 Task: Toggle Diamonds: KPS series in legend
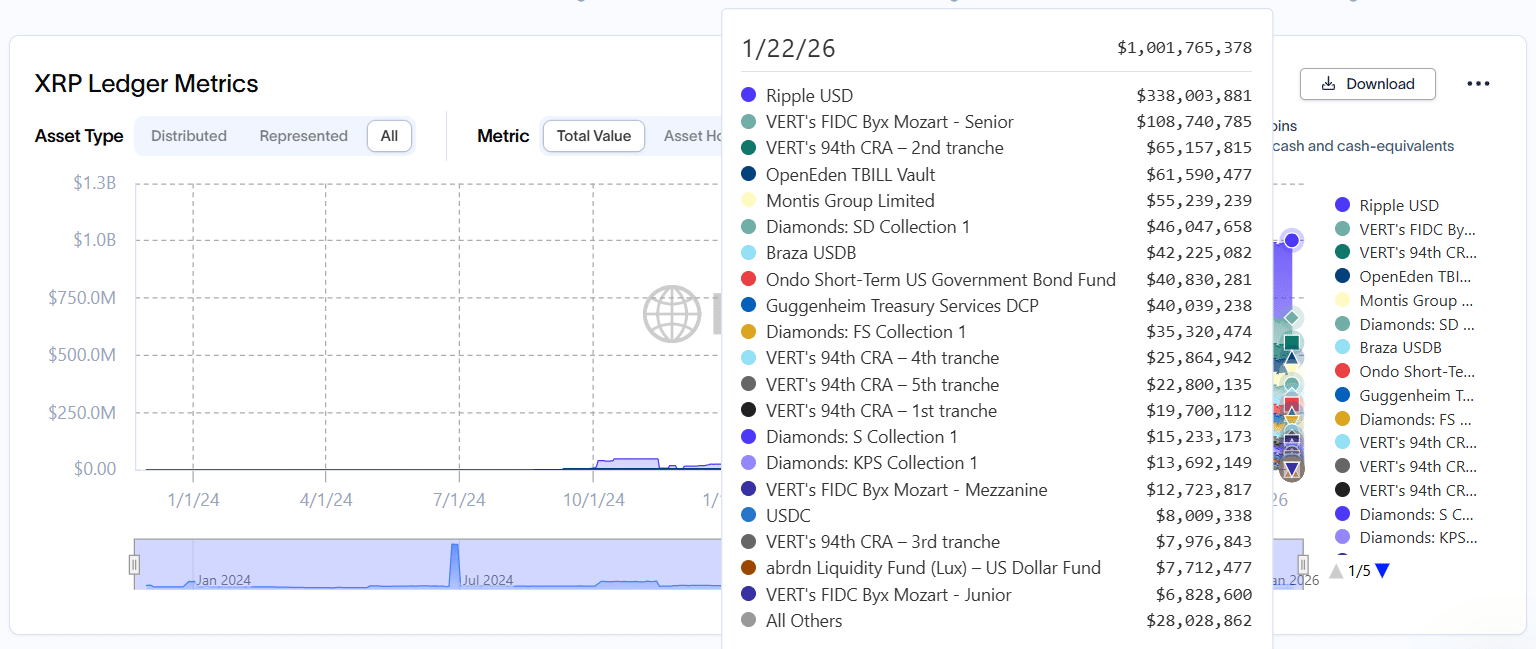(x=1417, y=538)
